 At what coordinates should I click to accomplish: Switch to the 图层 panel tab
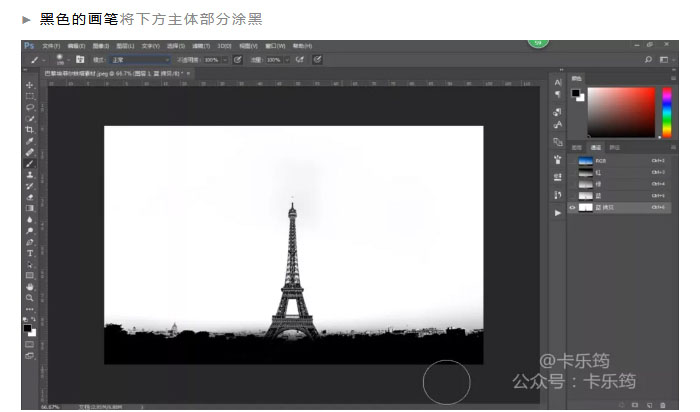pyautogui.click(x=577, y=147)
